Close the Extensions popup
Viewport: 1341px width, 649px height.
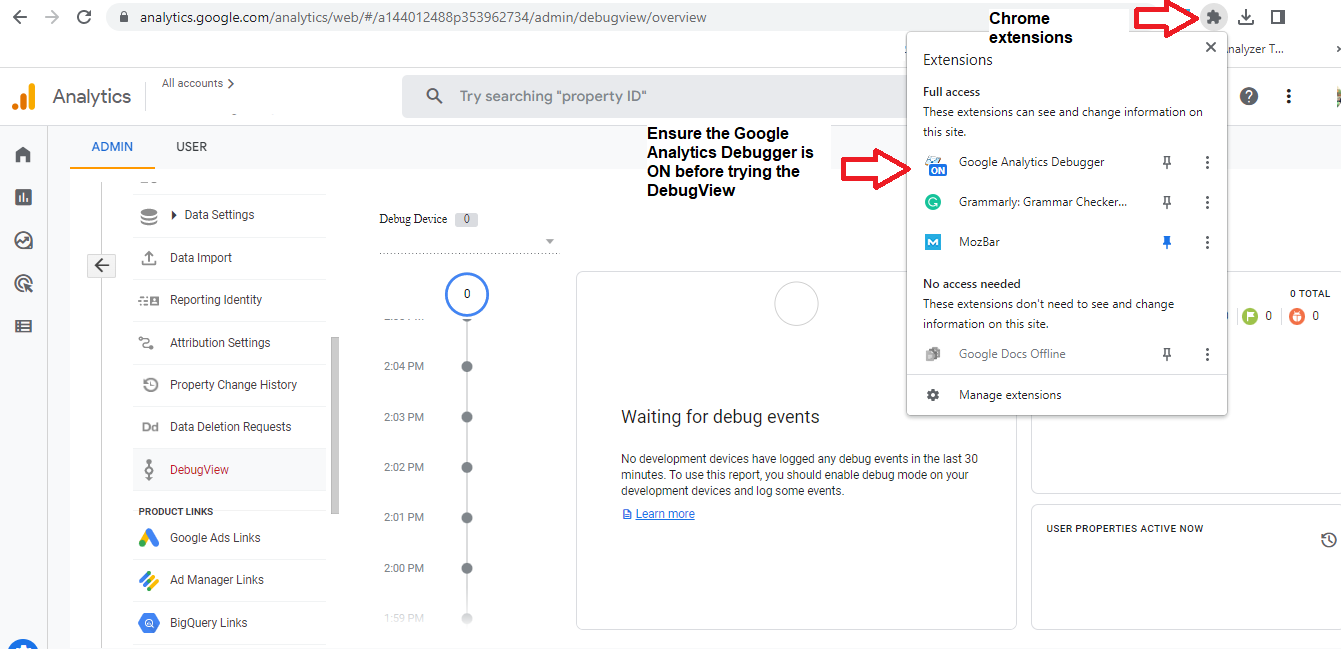1211,47
